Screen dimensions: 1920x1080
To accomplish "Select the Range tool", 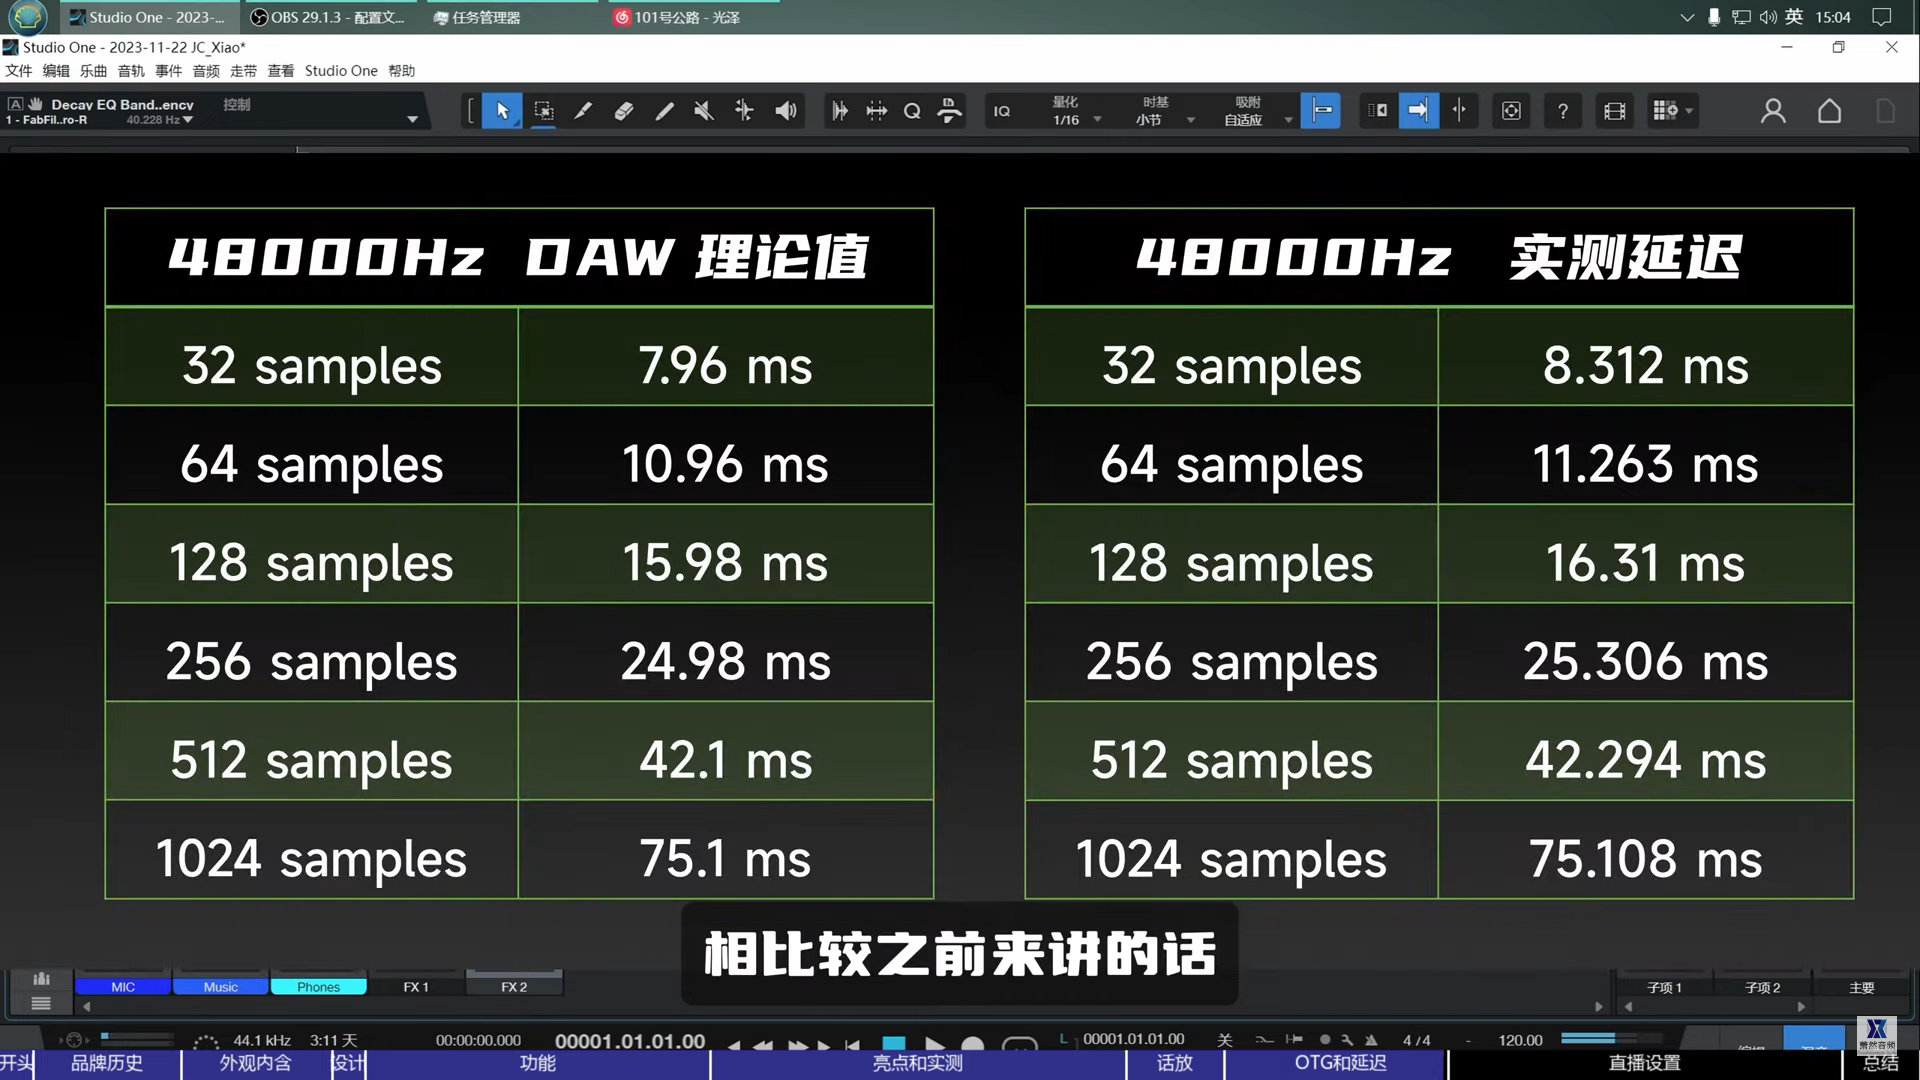I will (x=543, y=111).
